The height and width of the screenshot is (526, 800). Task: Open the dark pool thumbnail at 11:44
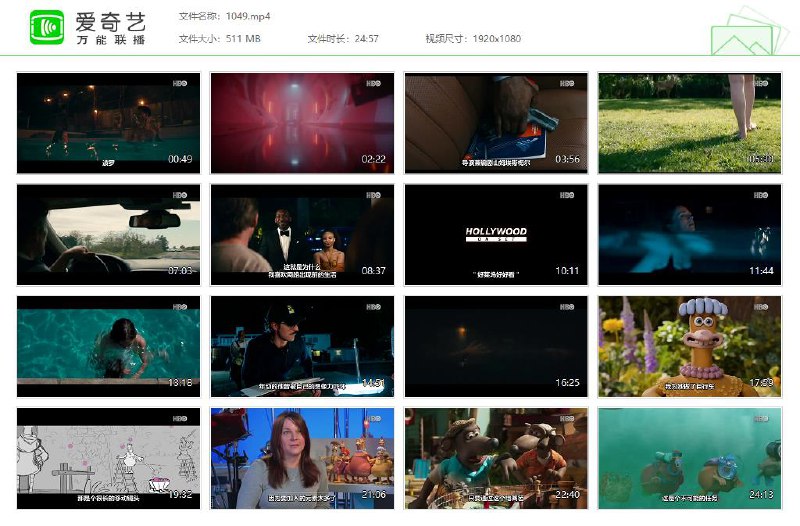690,235
